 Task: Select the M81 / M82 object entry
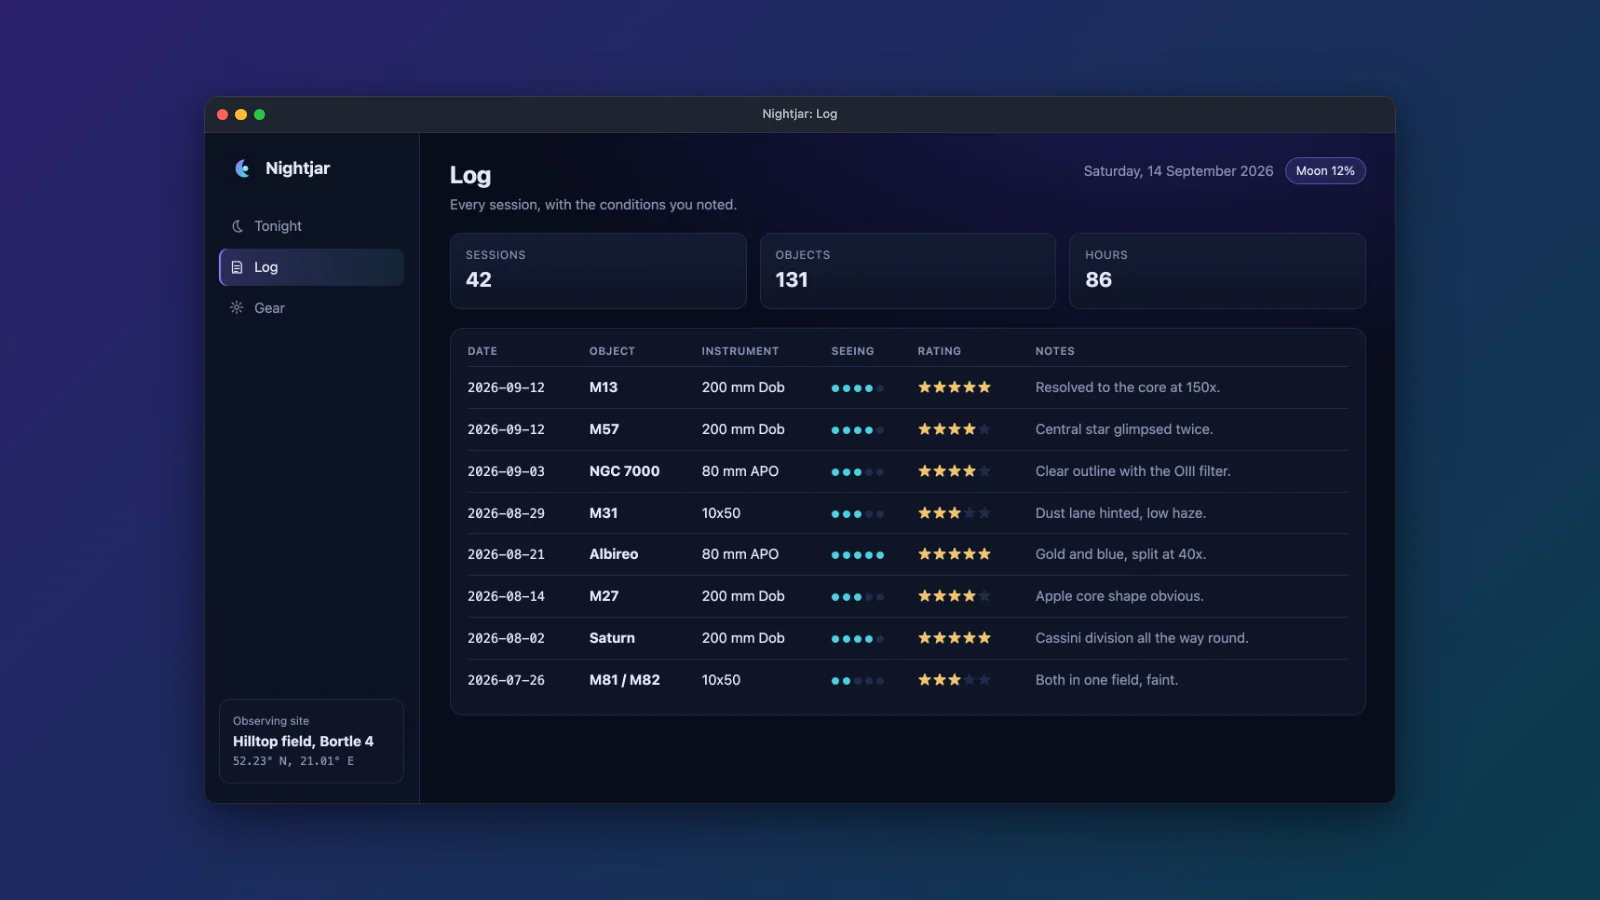point(624,680)
